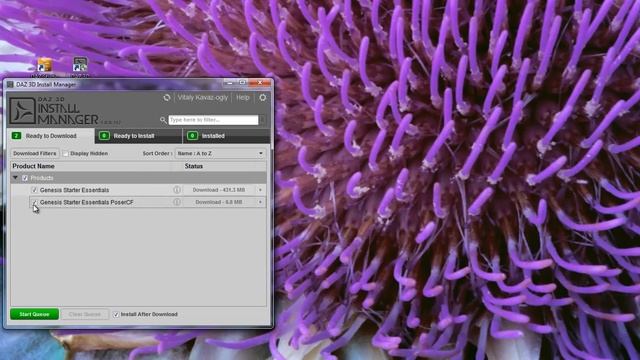Open info for Genesis Starter Essentials PoserCF

[x=177, y=202]
